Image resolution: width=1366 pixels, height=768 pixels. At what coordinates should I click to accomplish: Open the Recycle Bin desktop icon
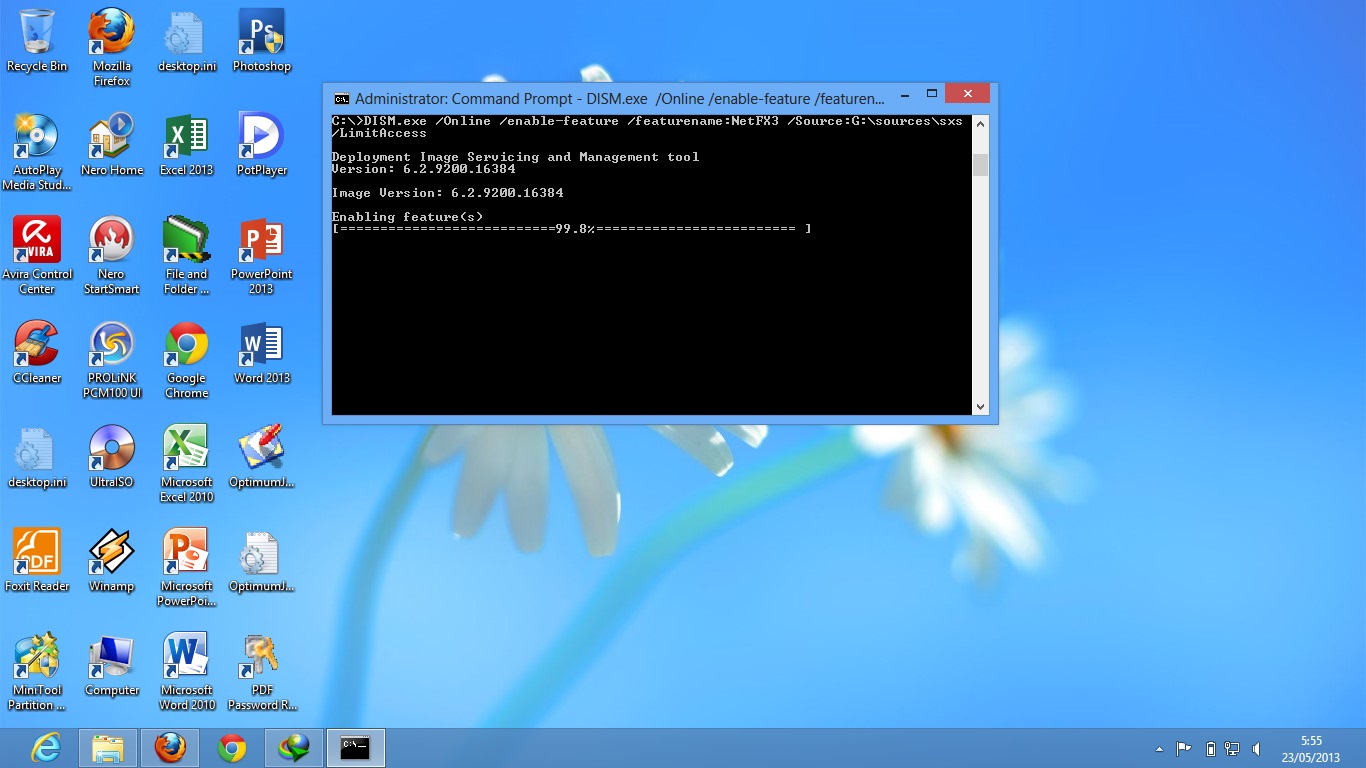point(37,40)
